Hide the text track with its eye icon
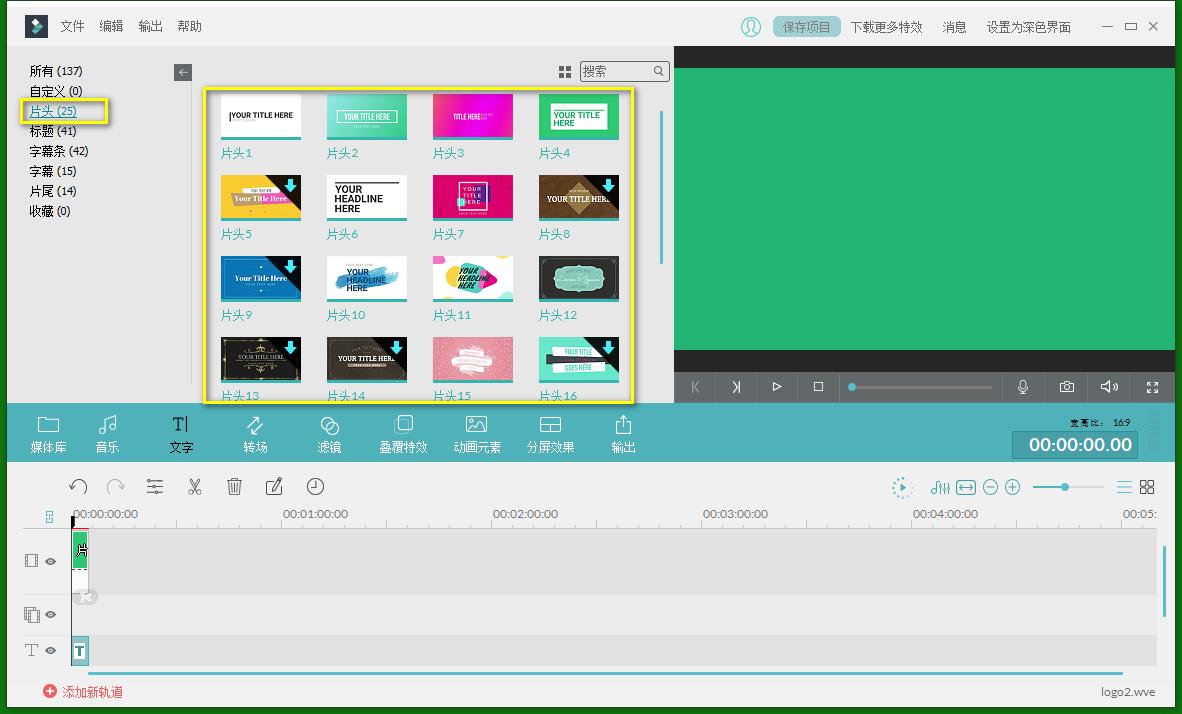1182x714 pixels. [x=49, y=651]
